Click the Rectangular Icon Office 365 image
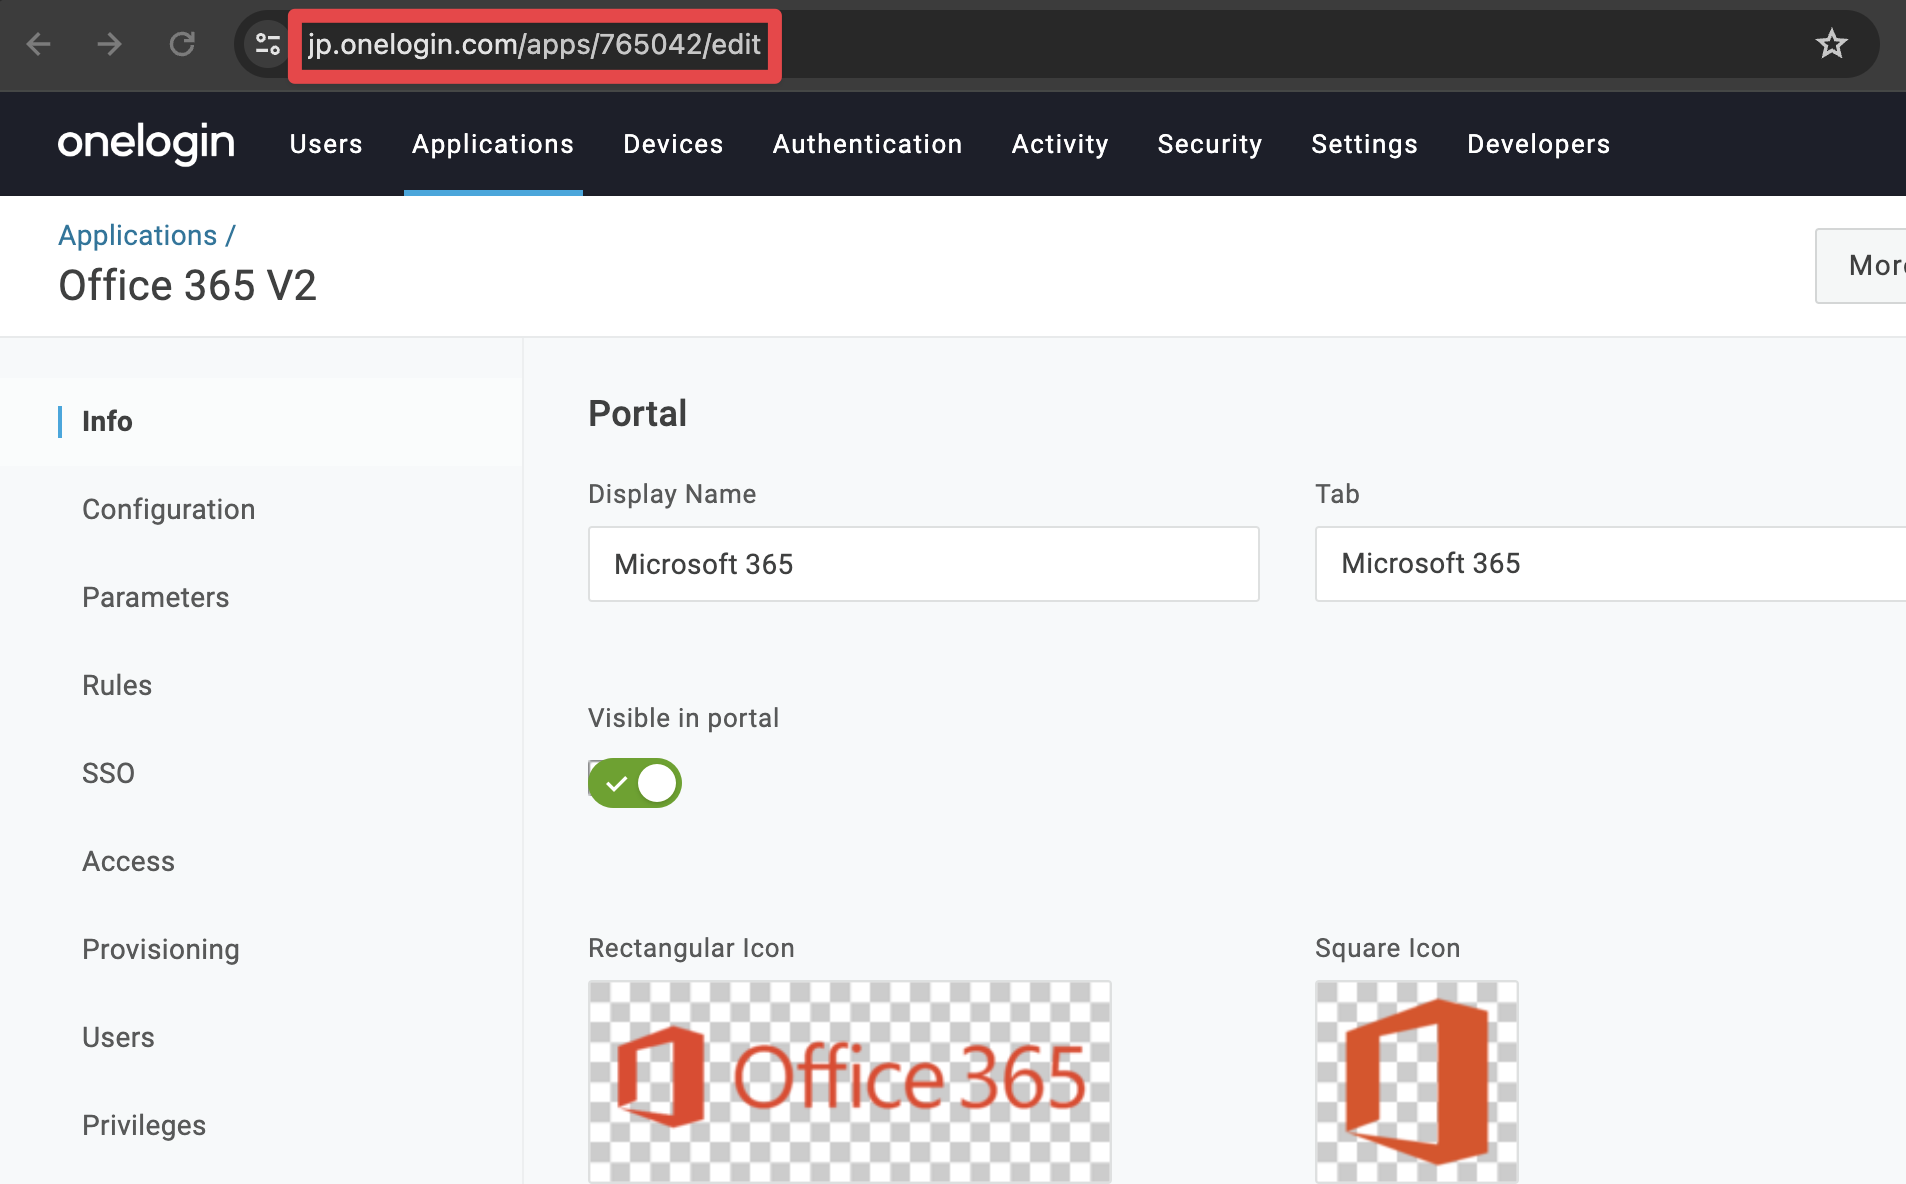 (849, 1082)
